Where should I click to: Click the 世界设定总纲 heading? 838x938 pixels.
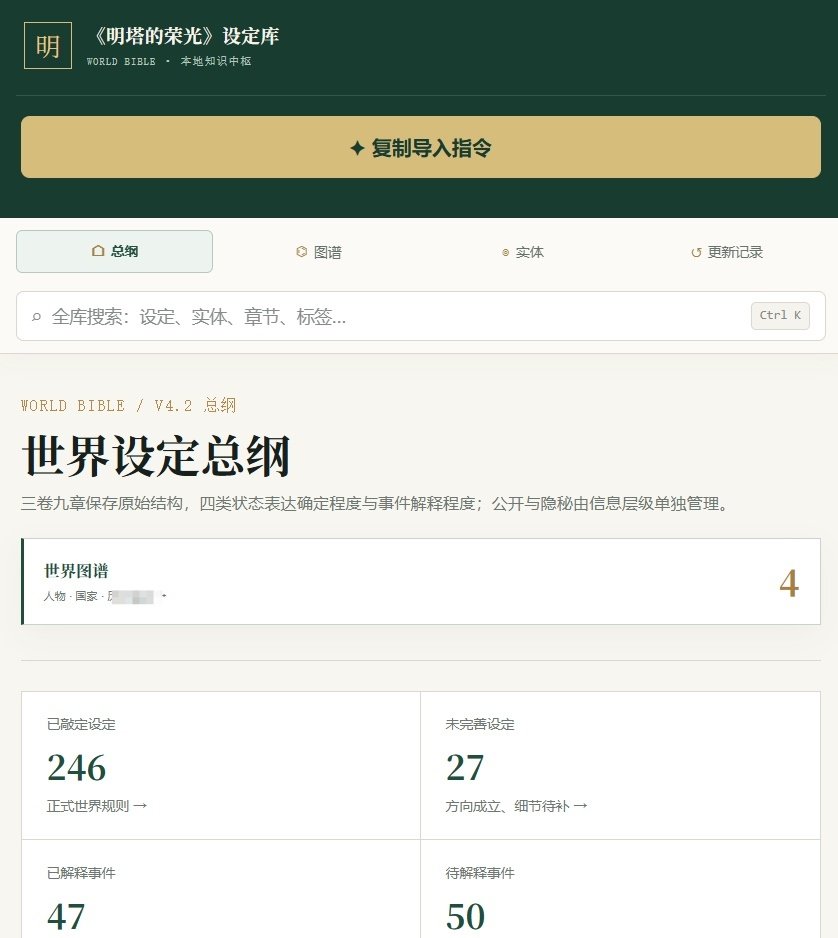(x=156, y=456)
